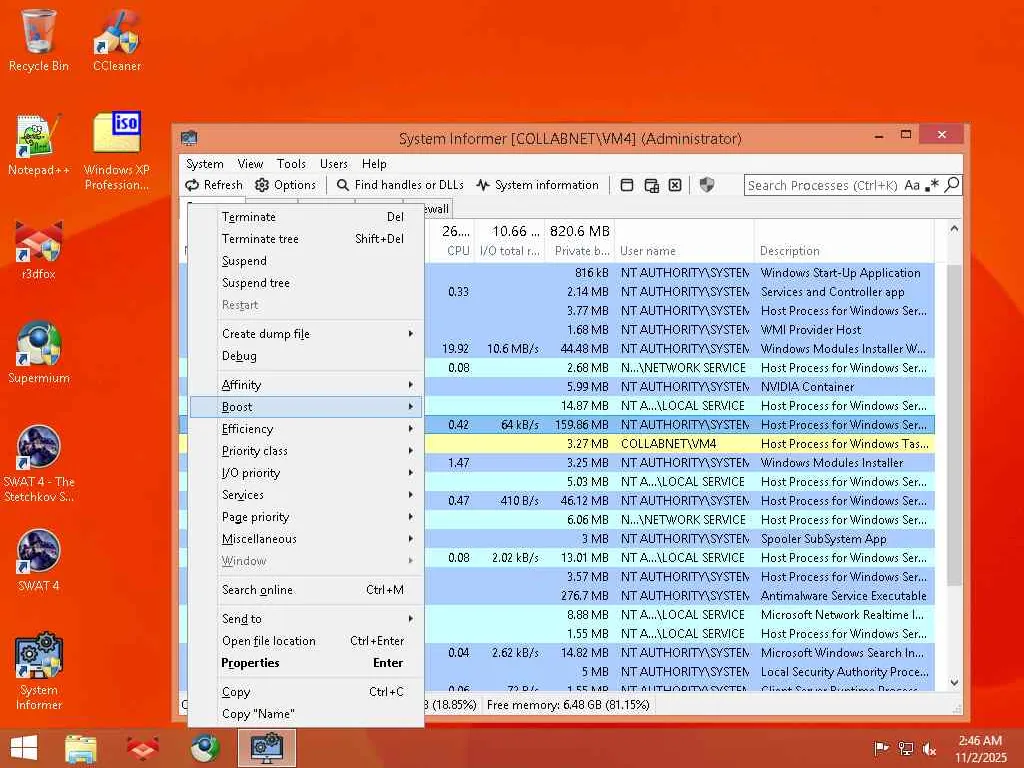Screen dimensions: 1024x768
Task: Click the find window and kill icon
Action: [675, 185]
